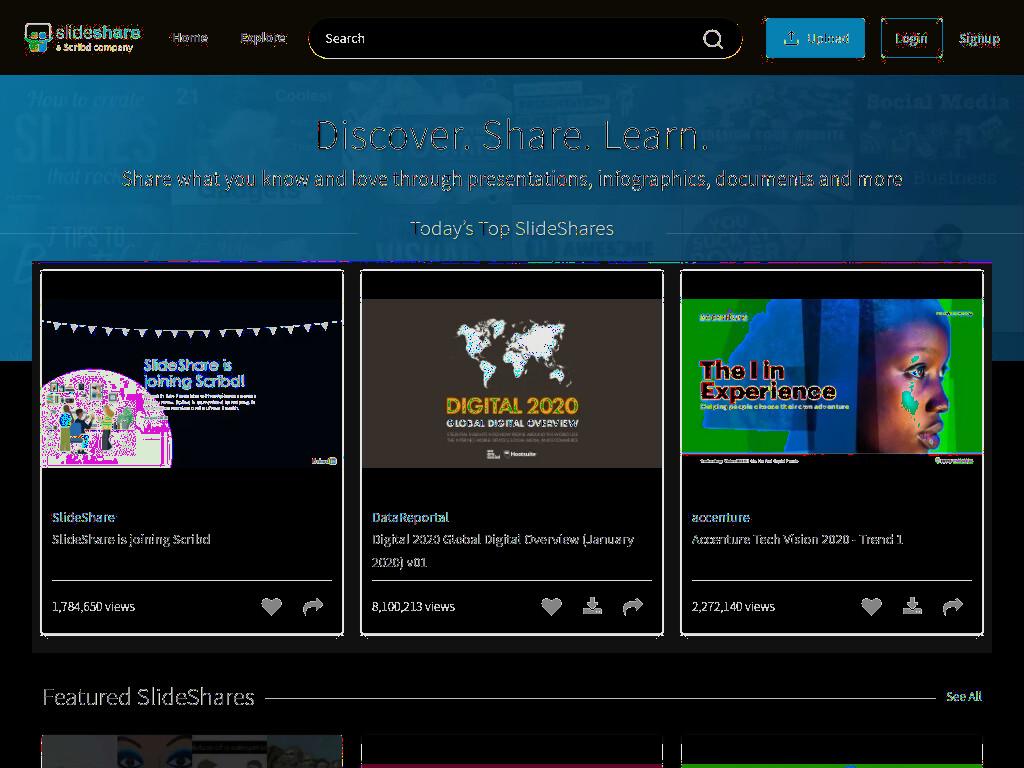
Task: Click the Today's Top SlideShares heading
Action: coord(512,229)
